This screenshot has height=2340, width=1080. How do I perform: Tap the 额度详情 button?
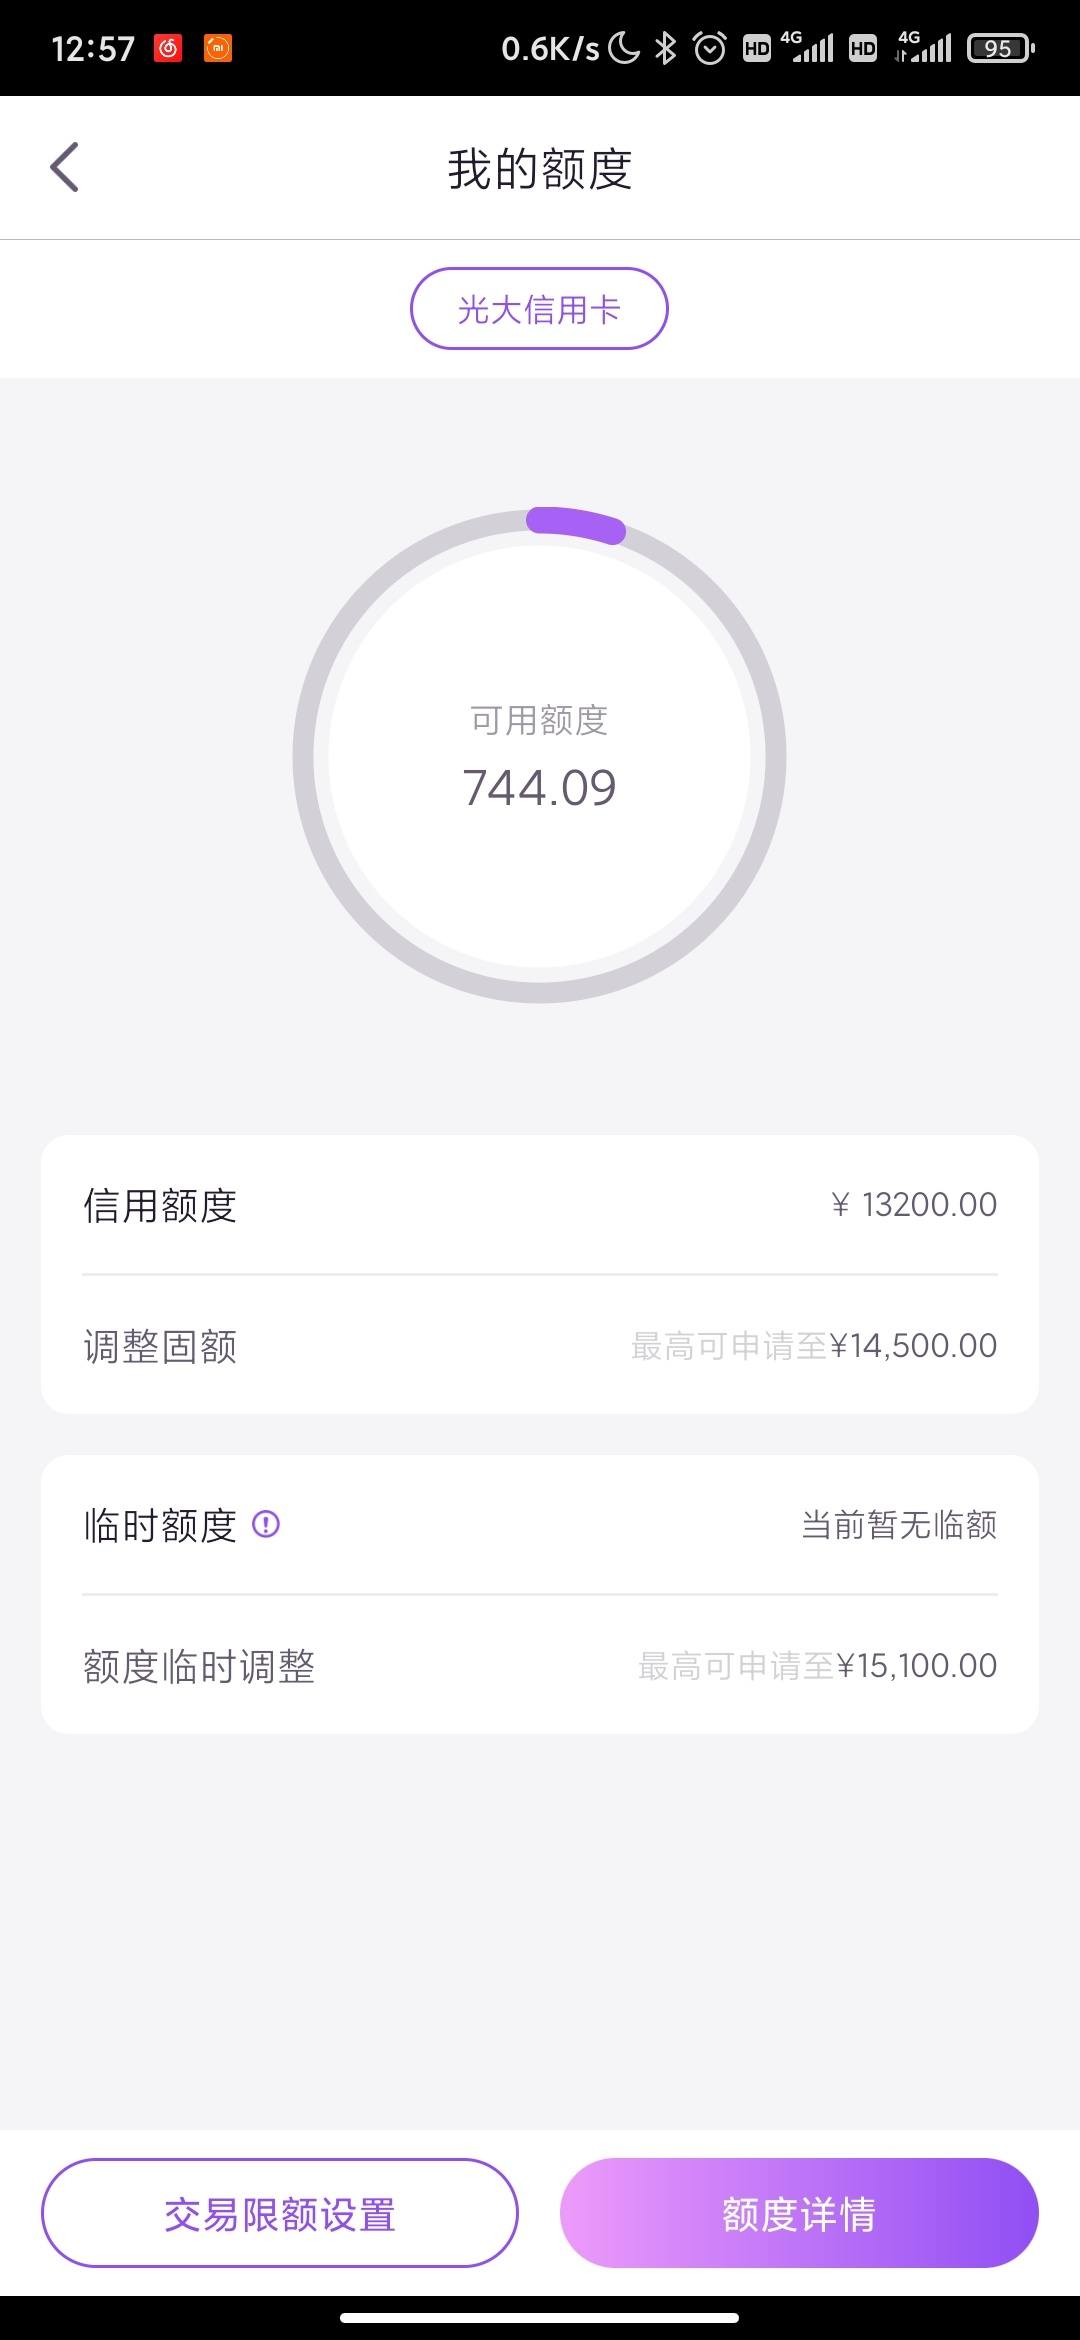click(799, 2213)
